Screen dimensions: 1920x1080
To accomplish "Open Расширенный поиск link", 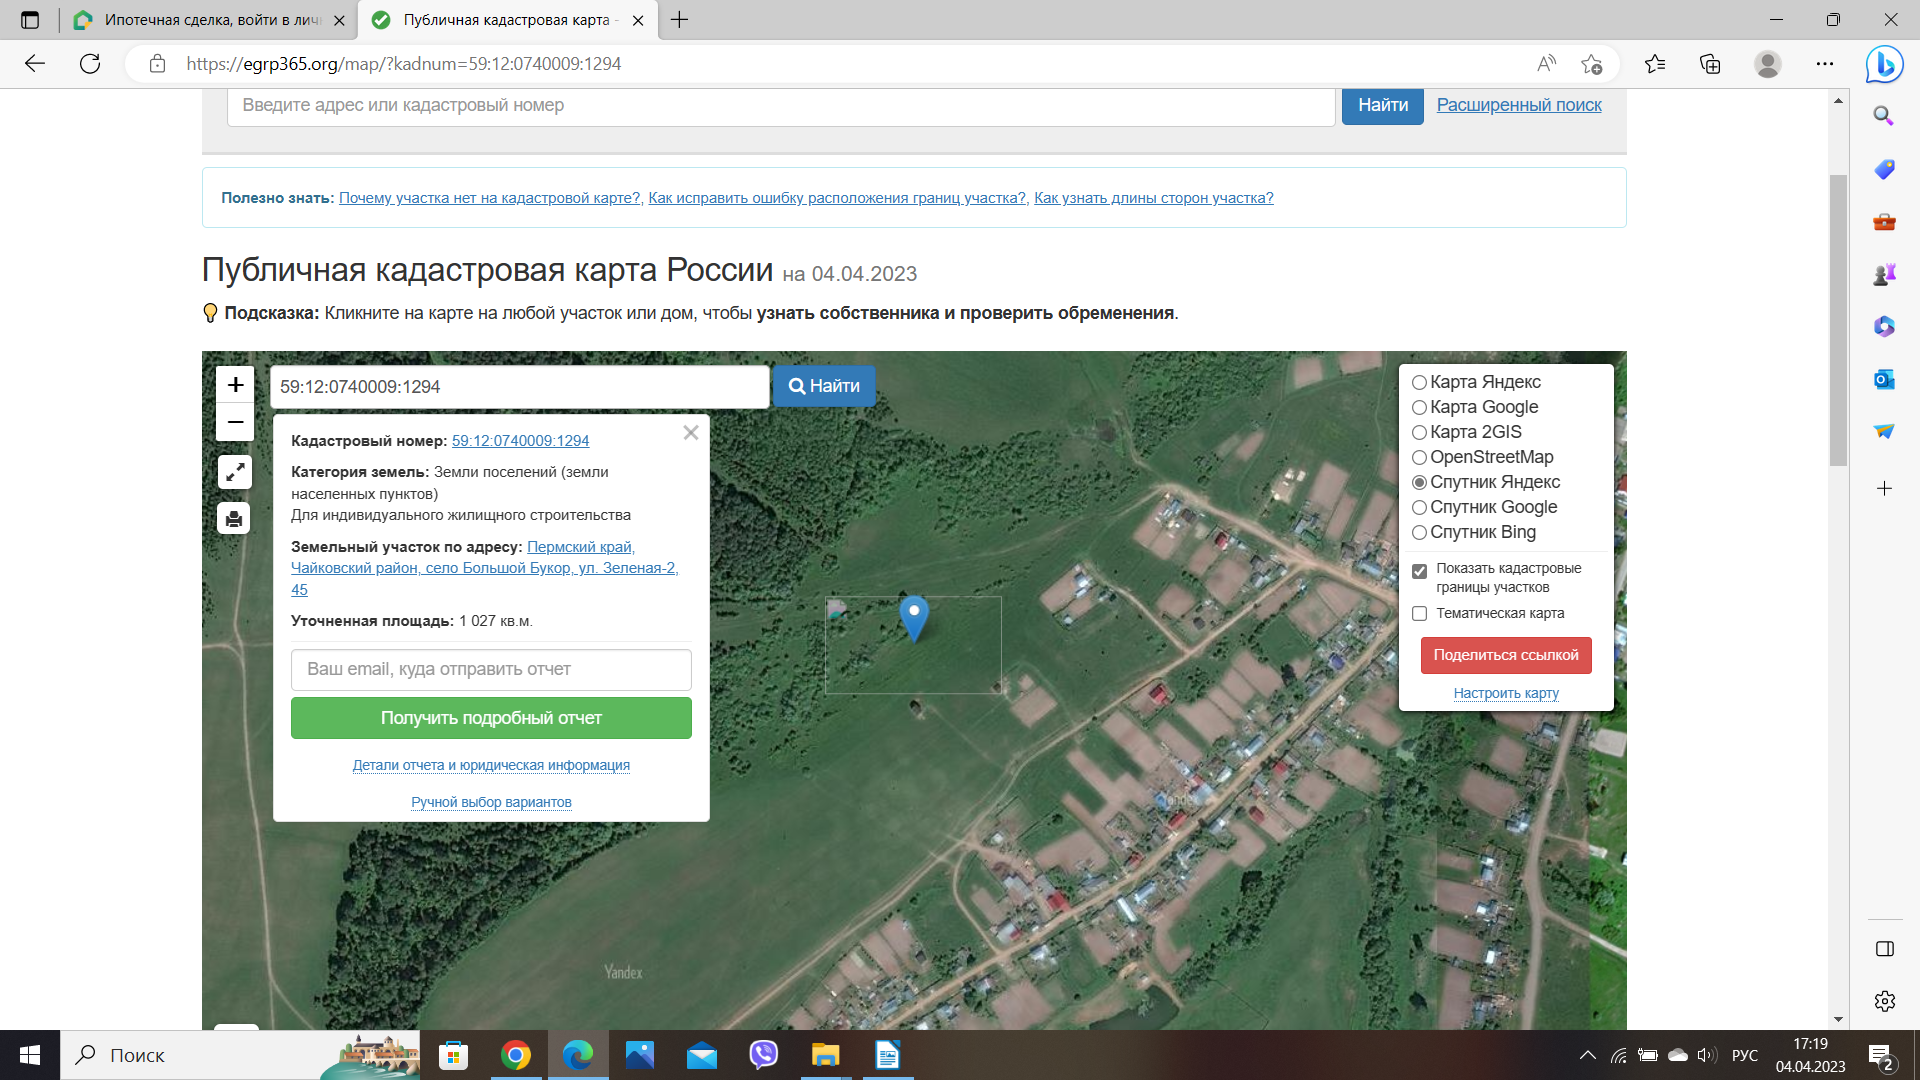I will click(1518, 105).
